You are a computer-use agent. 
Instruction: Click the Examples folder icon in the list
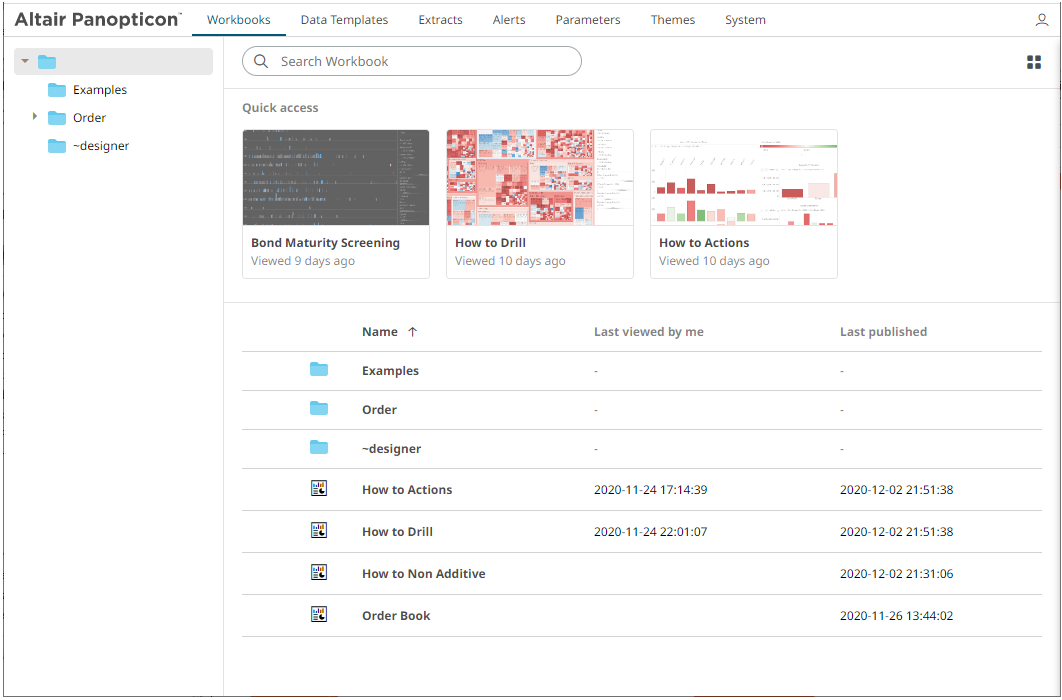pyautogui.click(x=319, y=369)
